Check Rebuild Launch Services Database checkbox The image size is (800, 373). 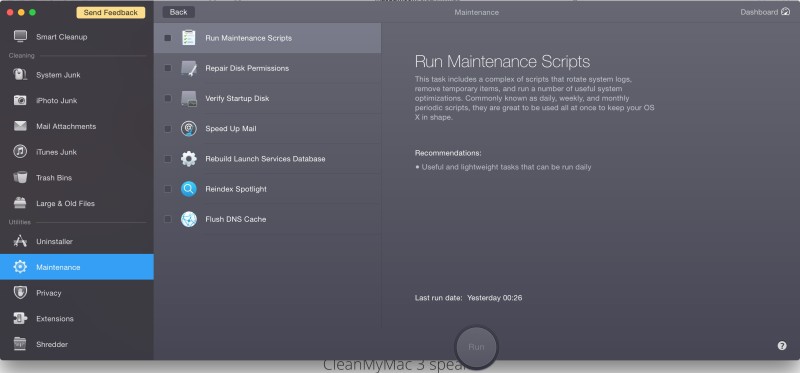[168, 159]
